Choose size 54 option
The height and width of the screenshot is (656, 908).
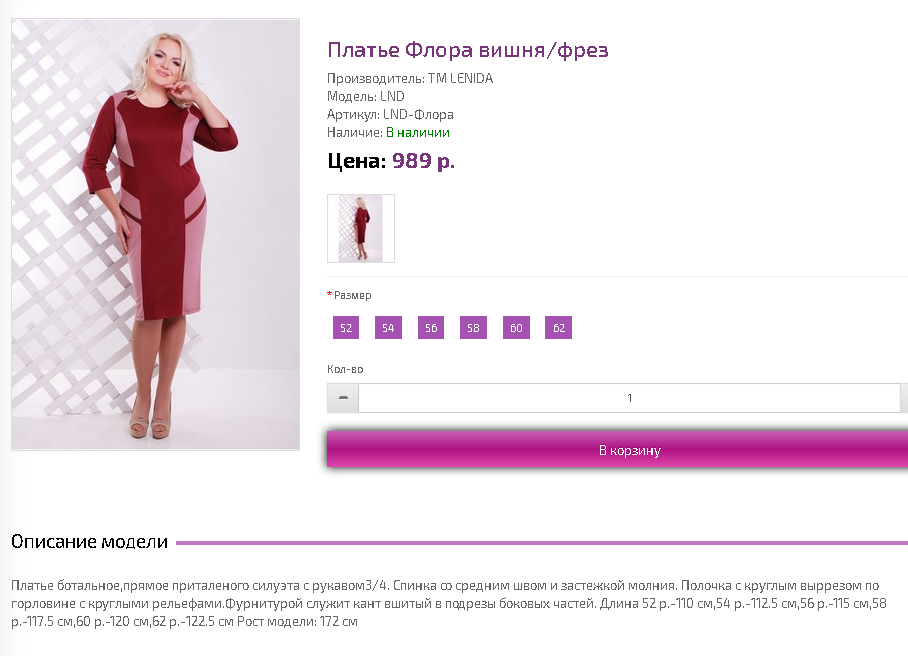(x=388, y=328)
